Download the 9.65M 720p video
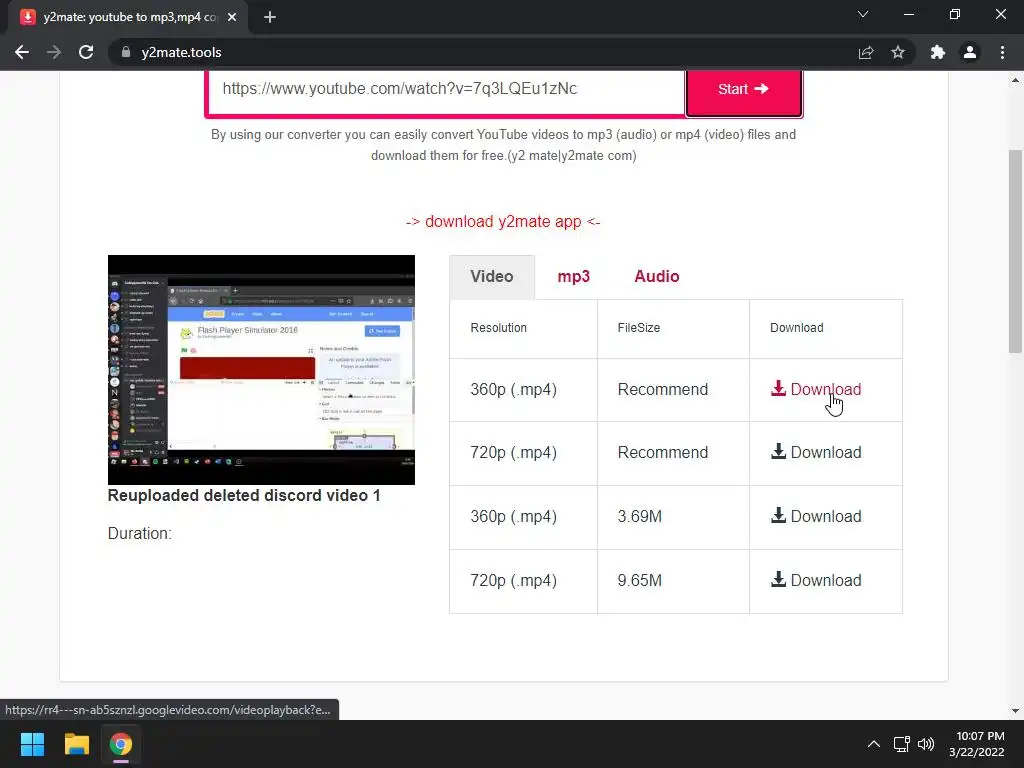Image resolution: width=1024 pixels, height=768 pixels. click(x=816, y=581)
